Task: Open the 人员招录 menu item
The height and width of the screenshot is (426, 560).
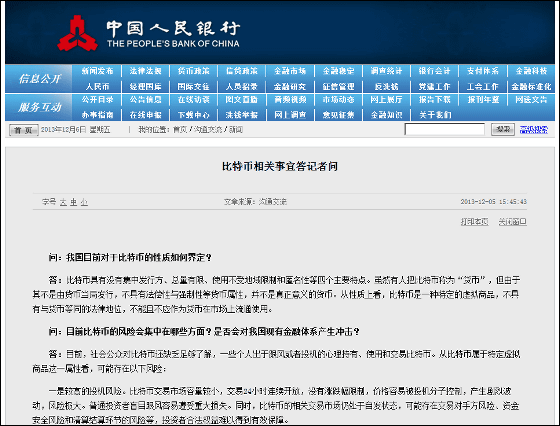Action: [x=242, y=86]
